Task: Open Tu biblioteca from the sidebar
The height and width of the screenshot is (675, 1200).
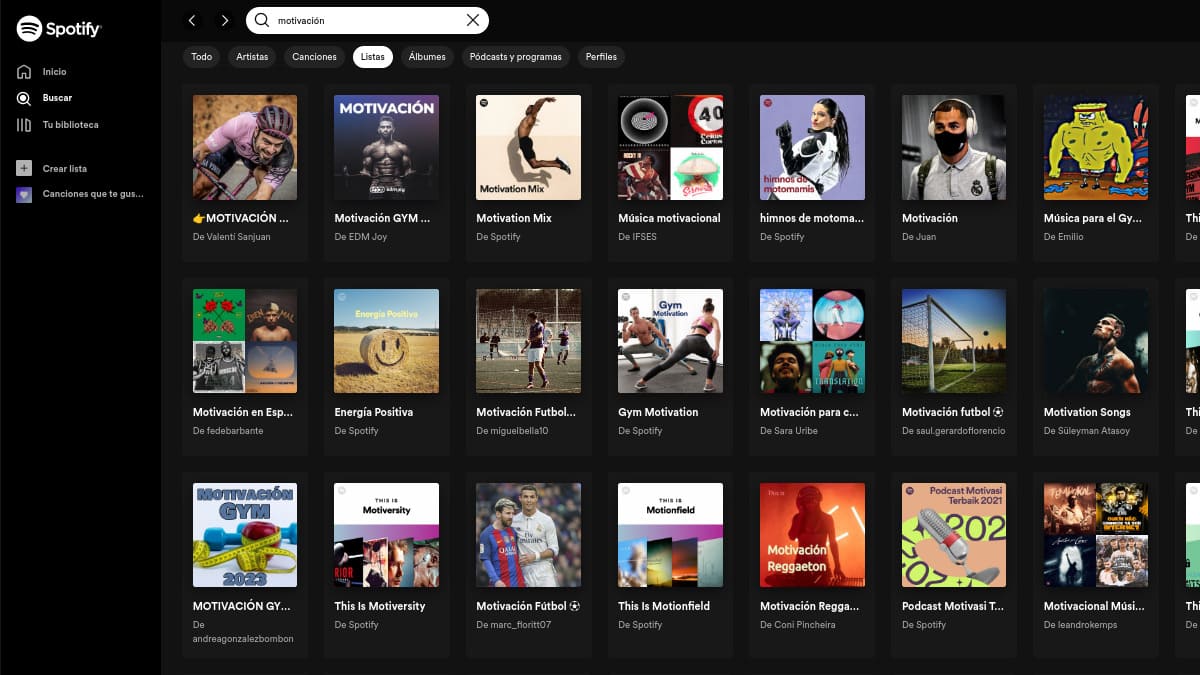Action: point(23,124)
